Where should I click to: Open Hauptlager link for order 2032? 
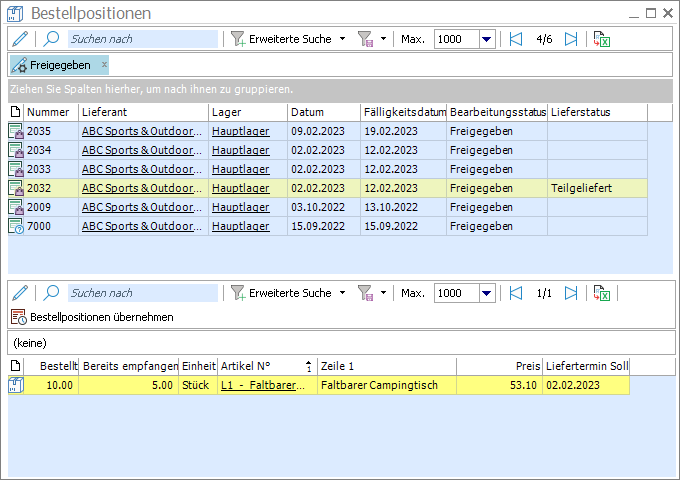tap(240, 188)
